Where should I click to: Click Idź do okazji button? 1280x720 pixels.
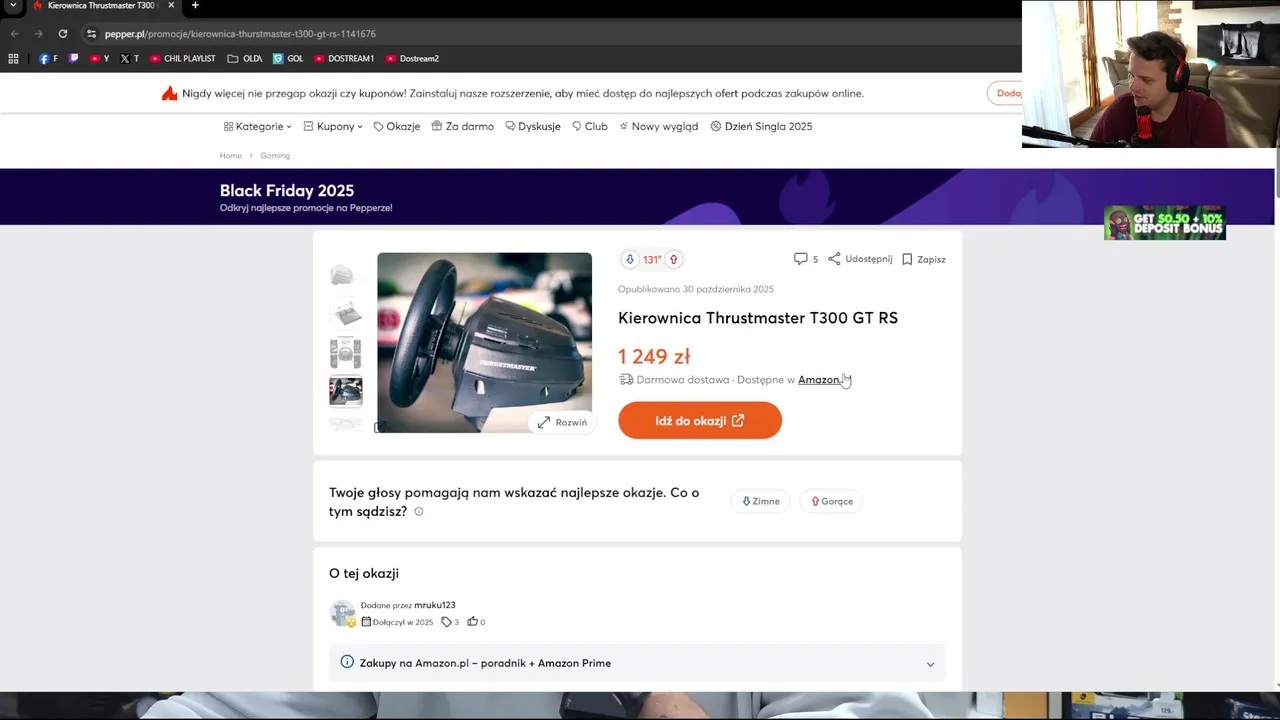(700, 420)
